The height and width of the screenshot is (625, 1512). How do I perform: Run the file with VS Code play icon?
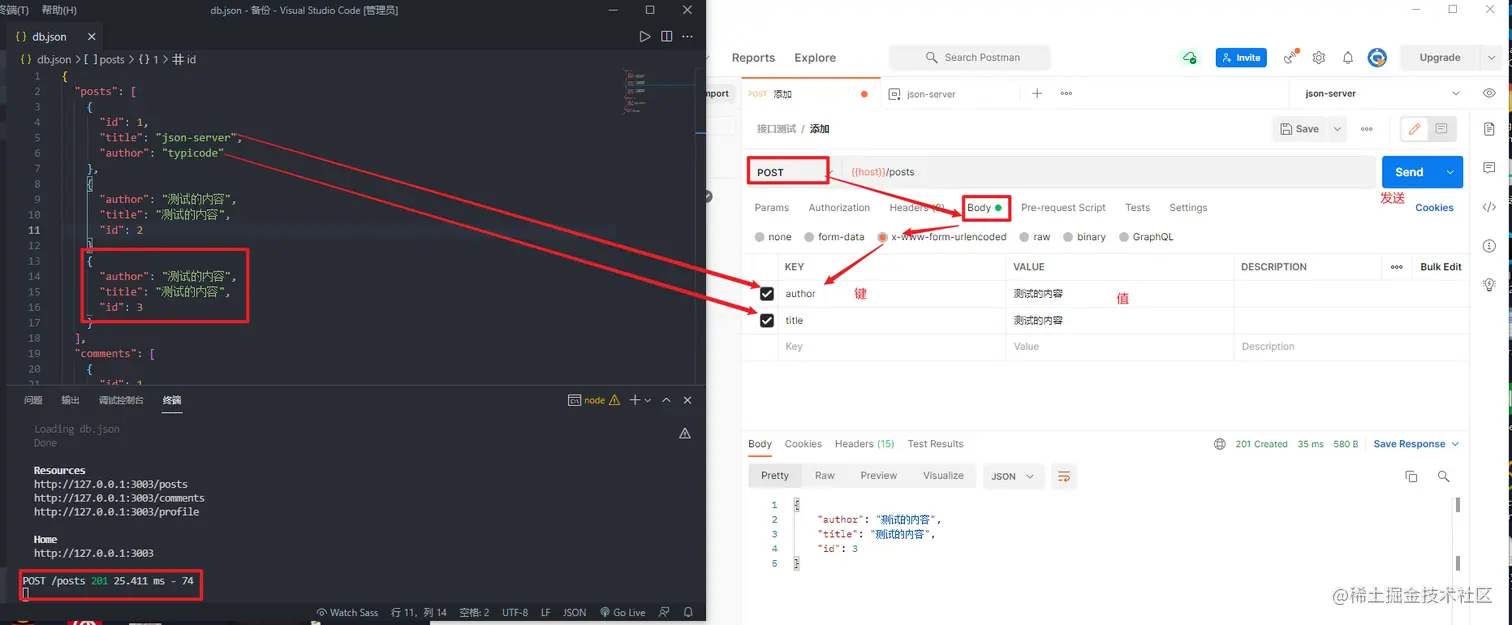pyautogui.click(x=645, y=36)
